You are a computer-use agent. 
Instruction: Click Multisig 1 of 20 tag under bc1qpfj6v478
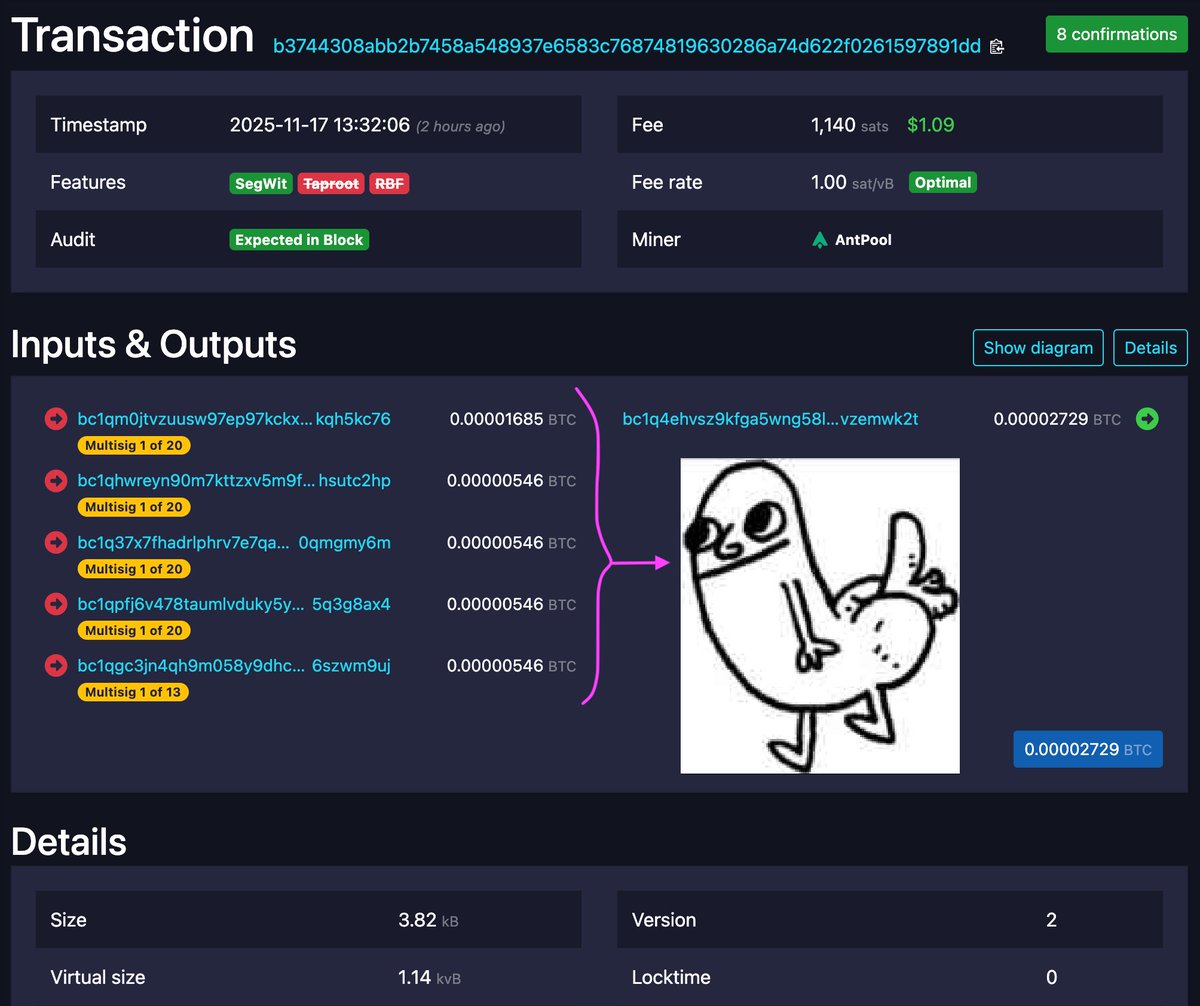[x=133, y=631]
